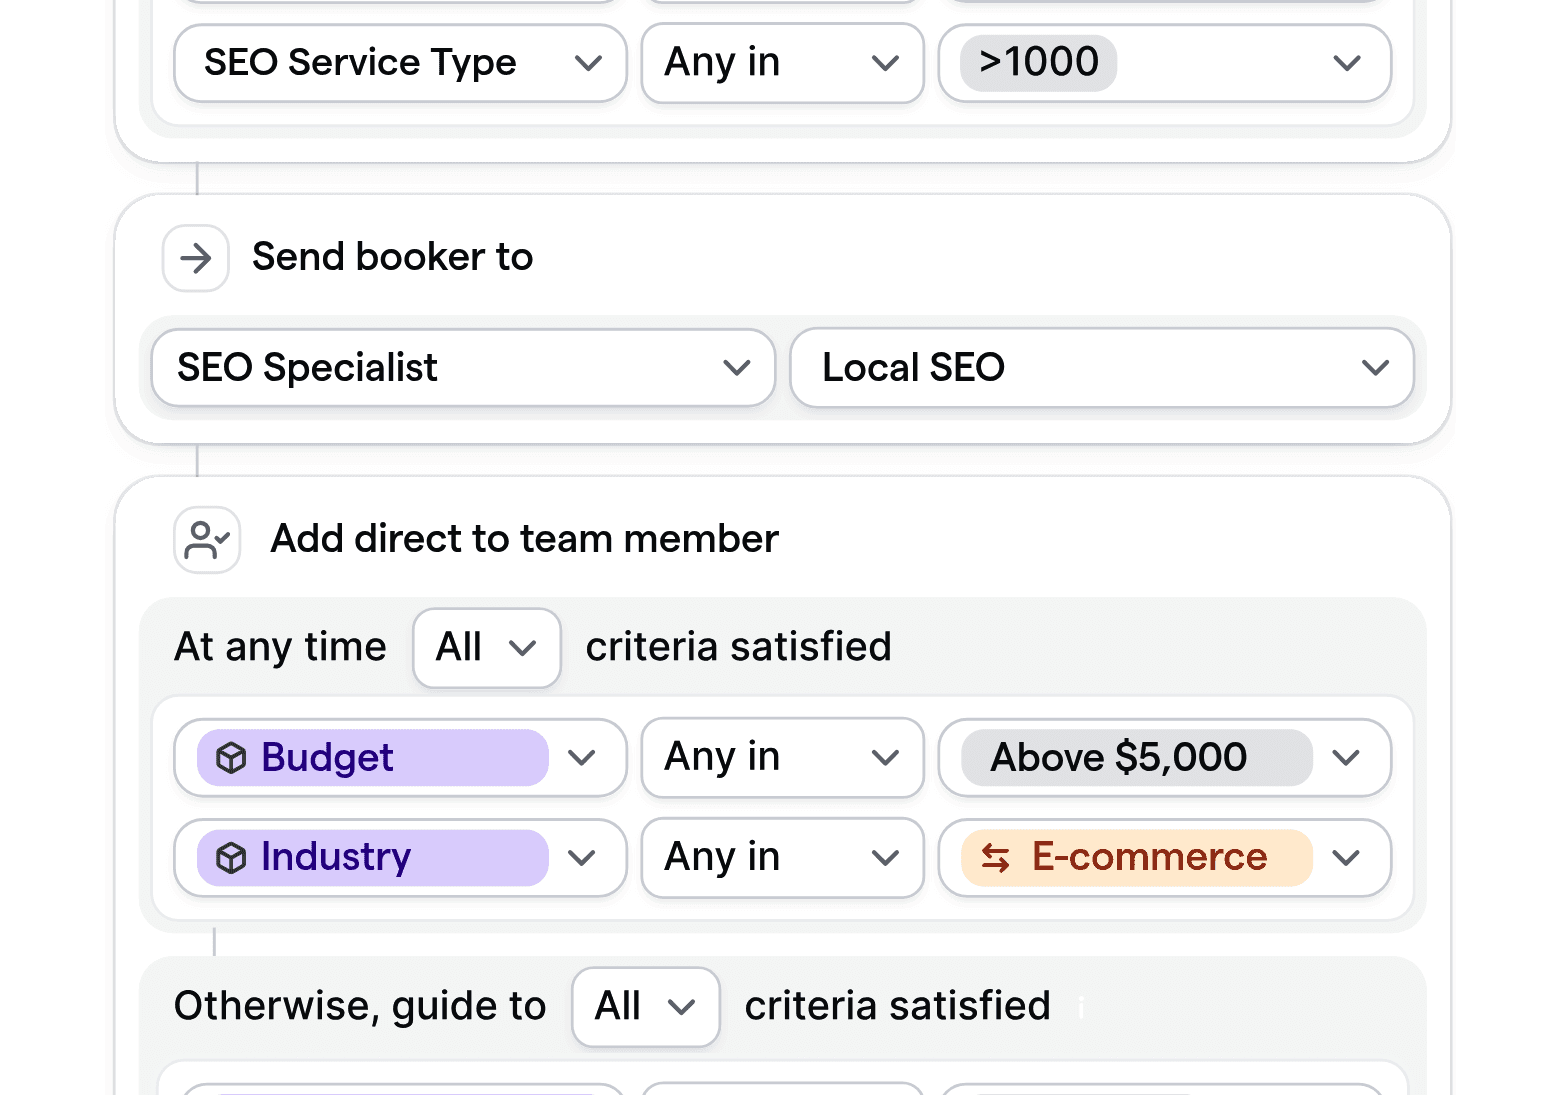Change the All selector next to At any time
Screen dimensions: 1560x1095
coord(486,647)
